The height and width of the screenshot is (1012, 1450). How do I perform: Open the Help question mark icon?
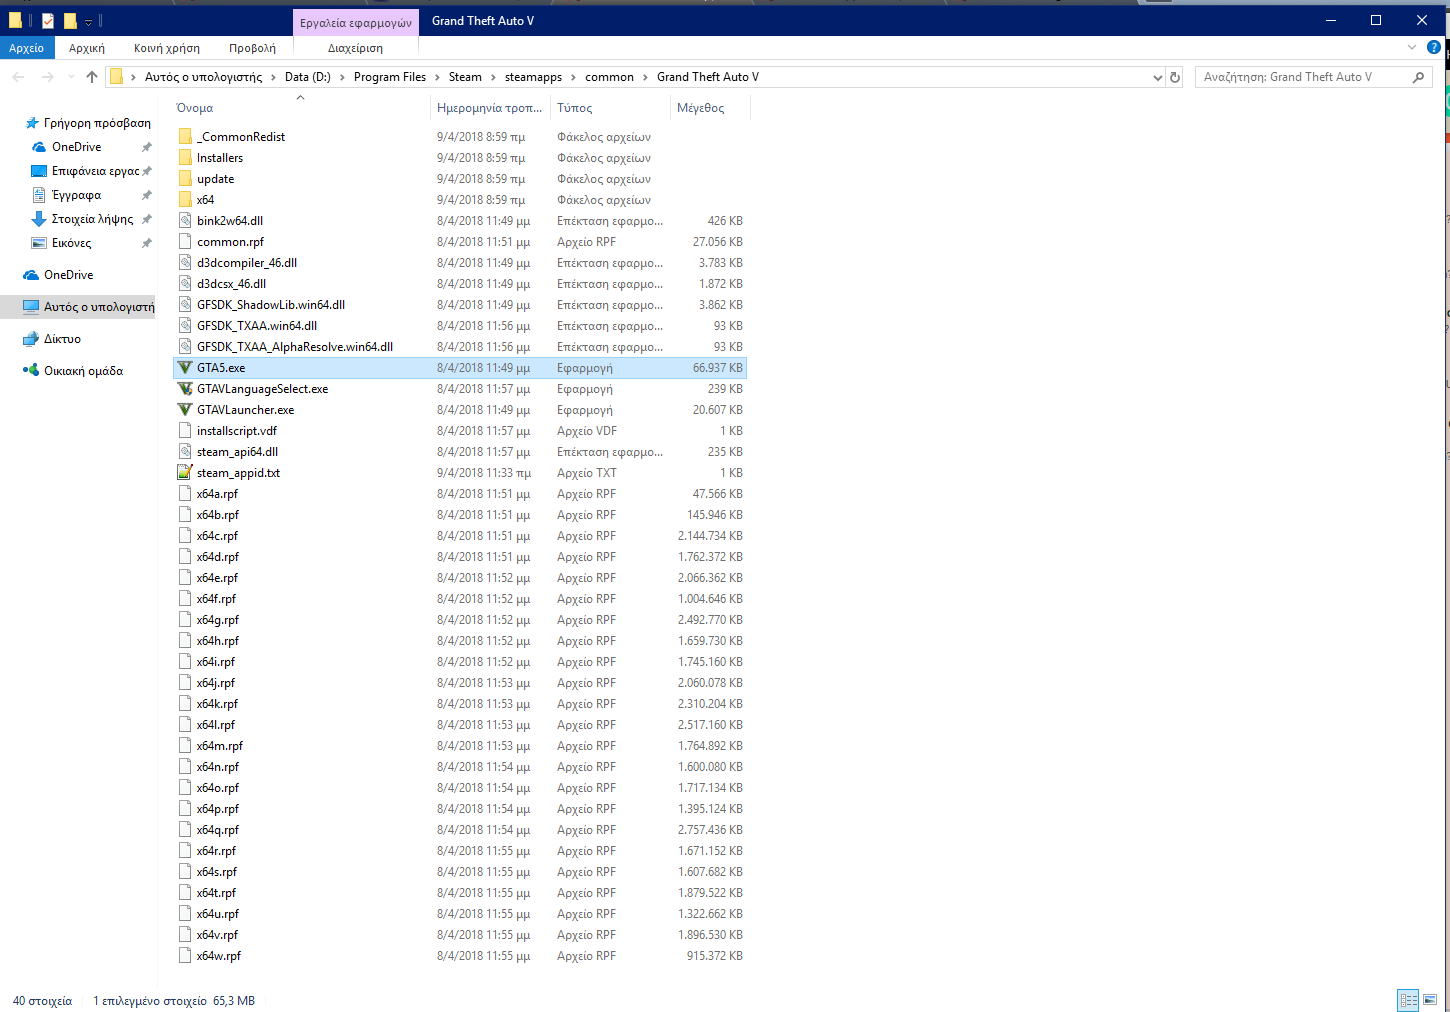(x=1433, y=47)
